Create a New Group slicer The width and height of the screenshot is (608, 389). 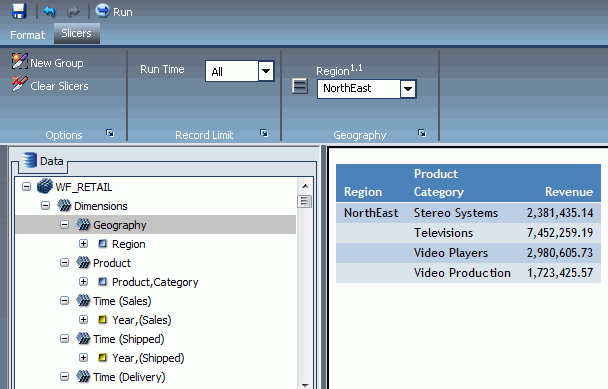tap(47, 62)
